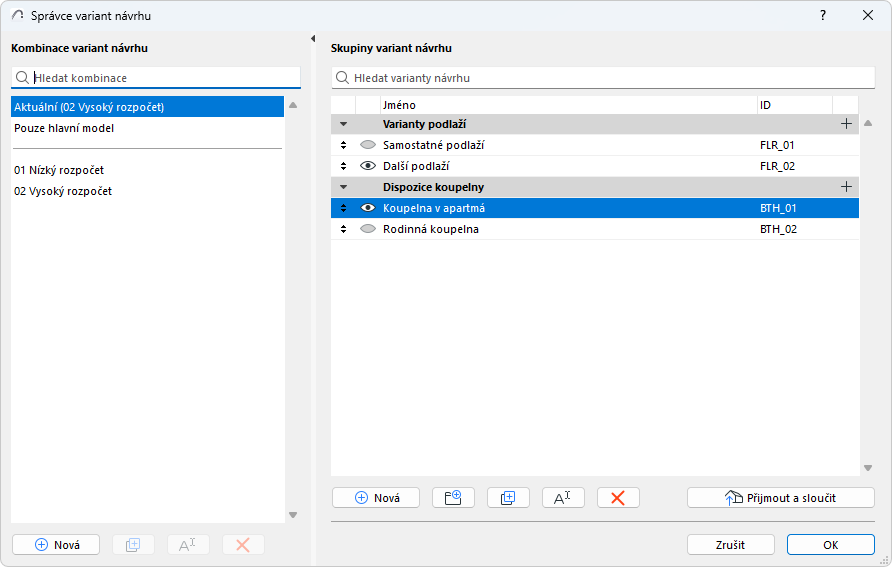Collapse Varianty podlaží group

tap(344, 124)
